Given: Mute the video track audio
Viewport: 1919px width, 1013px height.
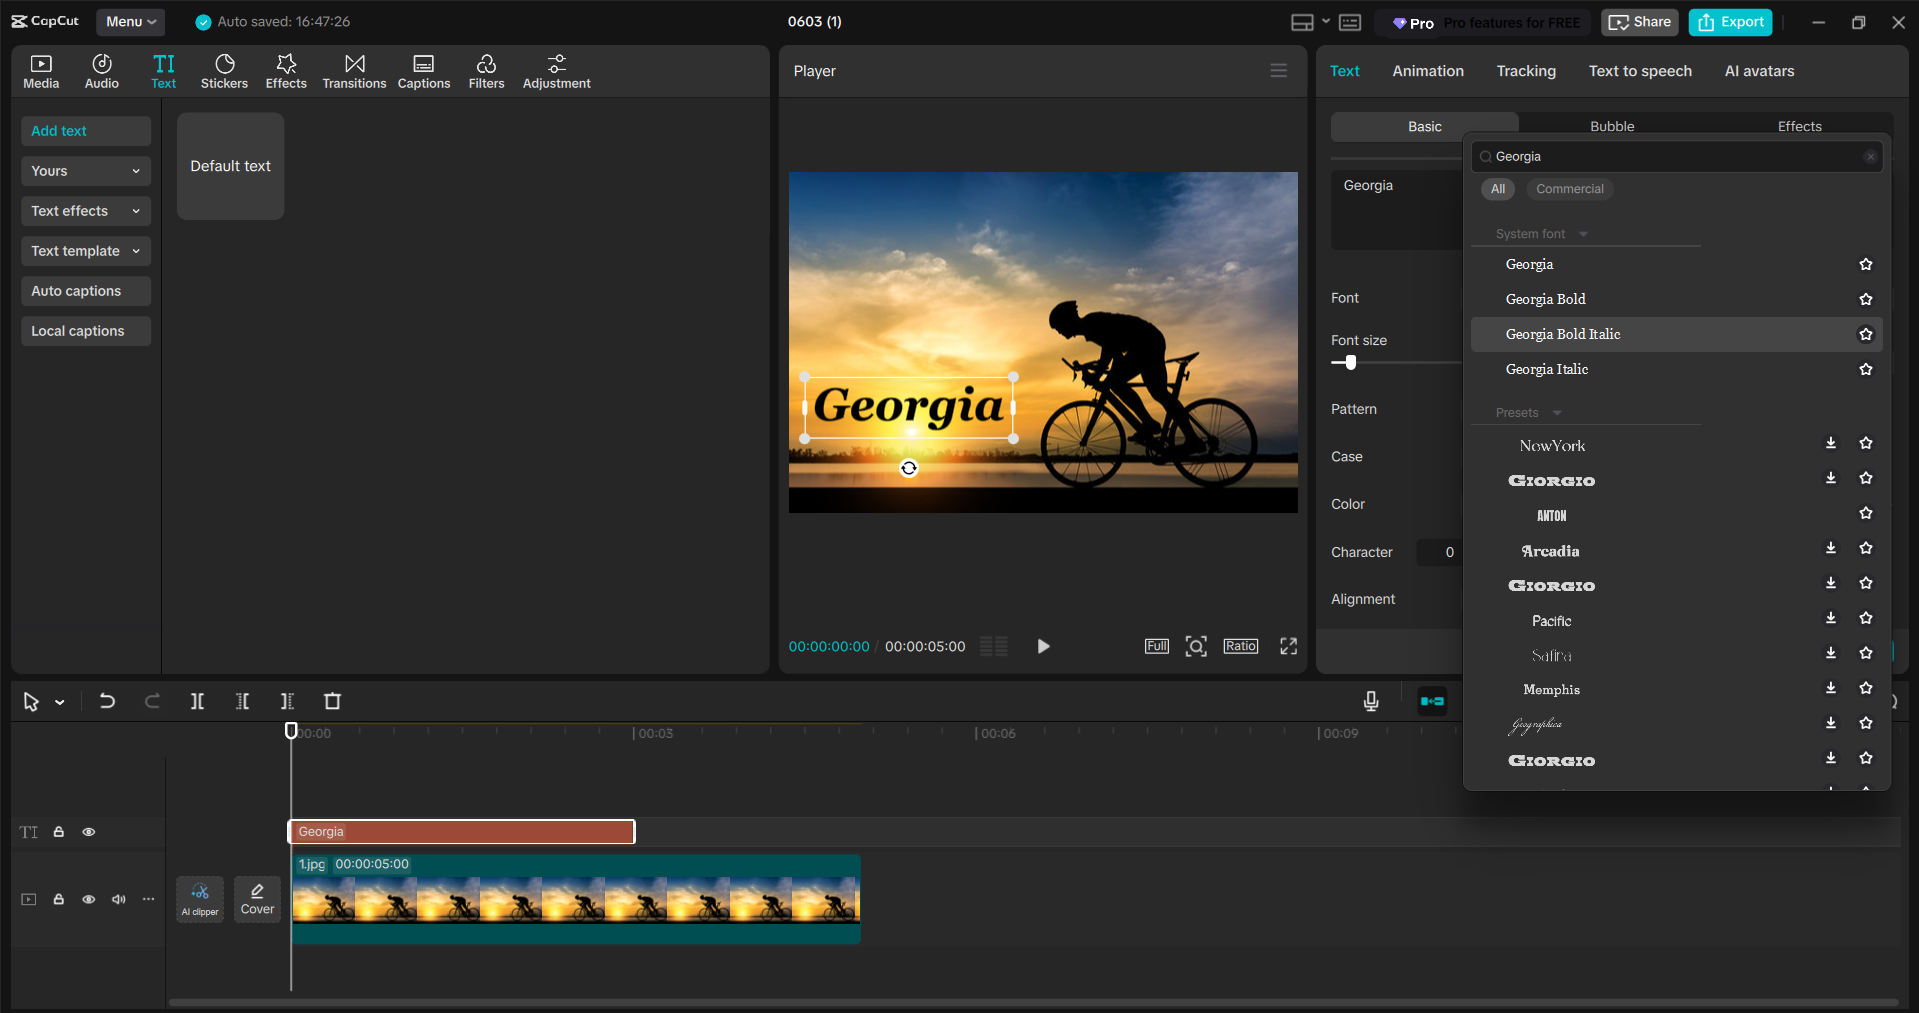Looking at the screenshot, I should click(119, 899).
